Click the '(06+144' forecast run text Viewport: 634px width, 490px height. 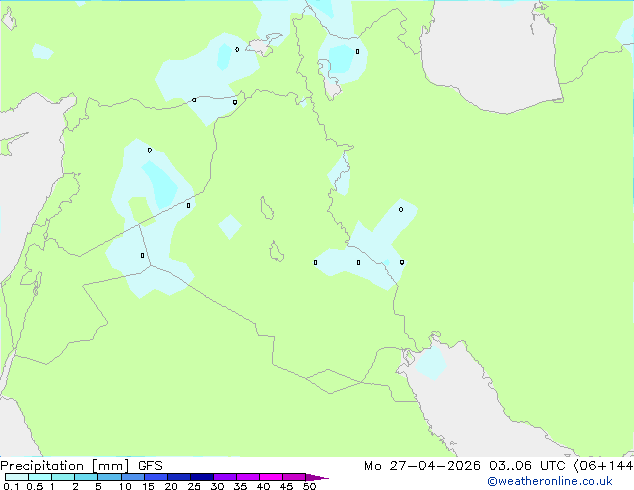coord(603,466)
